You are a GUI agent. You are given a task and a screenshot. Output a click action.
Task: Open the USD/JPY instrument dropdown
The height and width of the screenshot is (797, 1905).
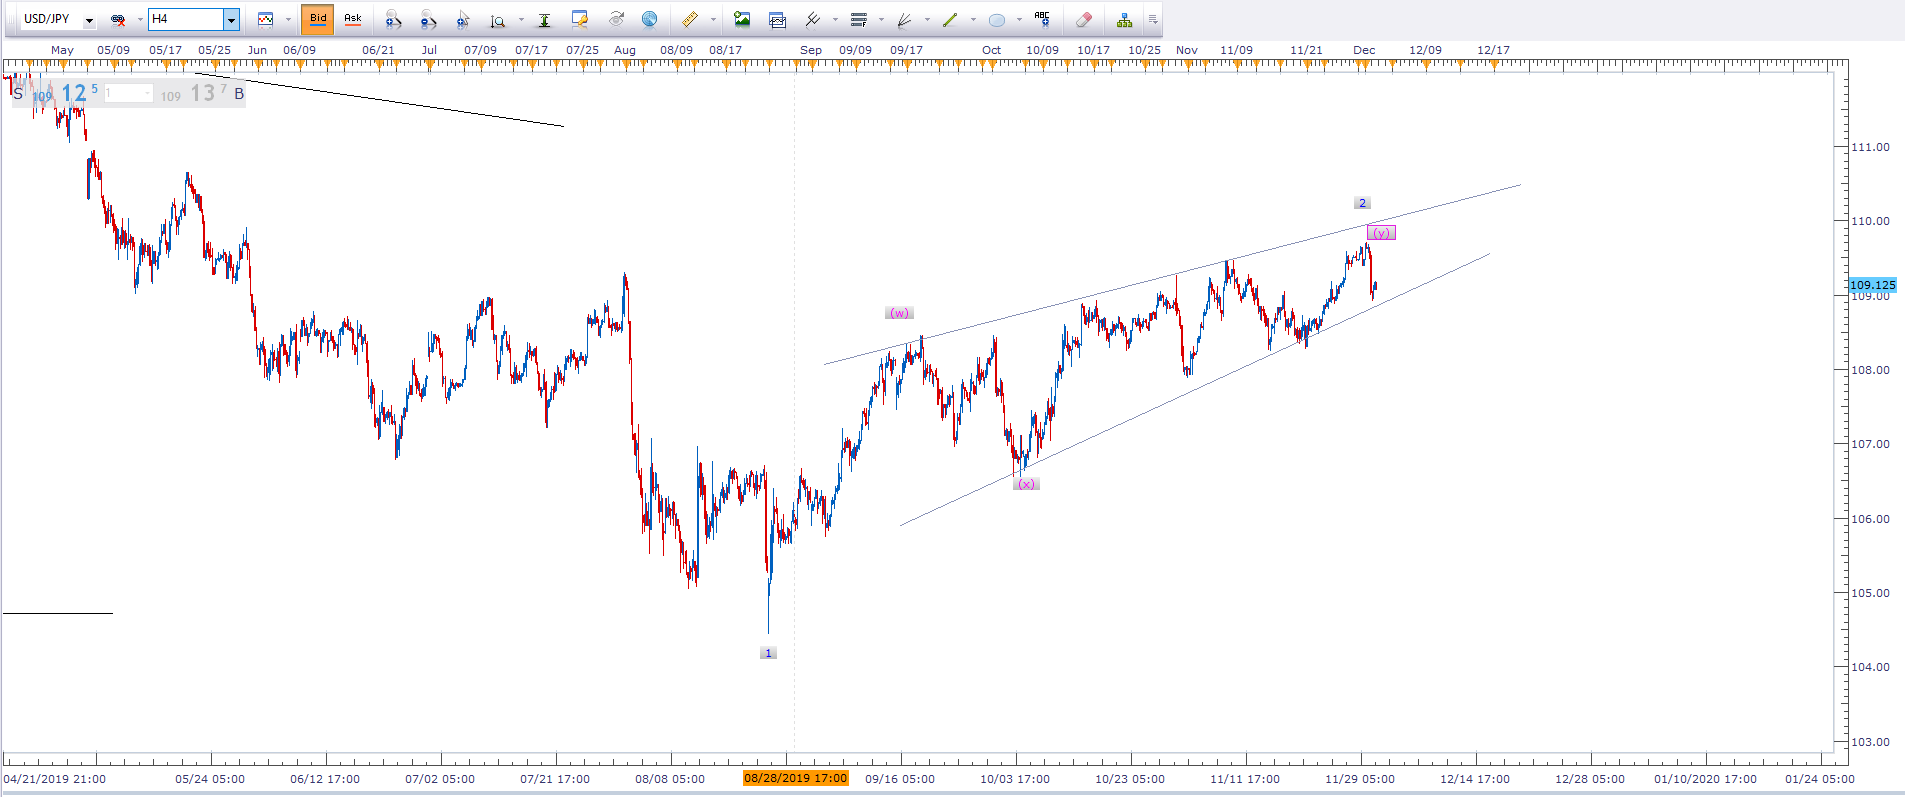coord(89,20)
